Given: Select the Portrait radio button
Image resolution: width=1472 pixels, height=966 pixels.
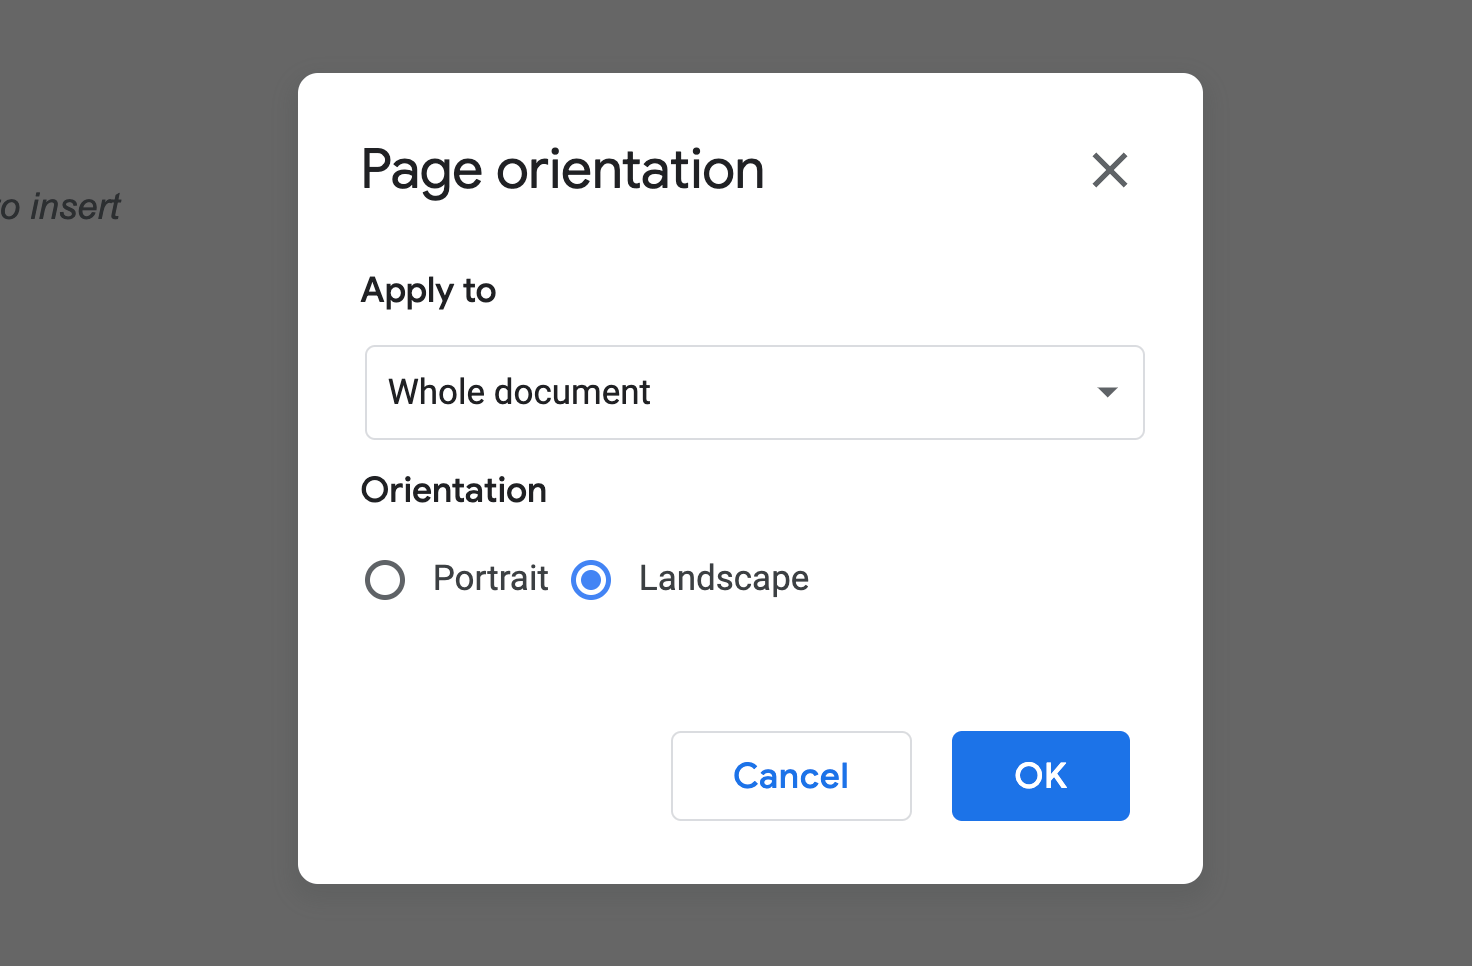Looking at the screenshot, I should click(x=385, y=580).
